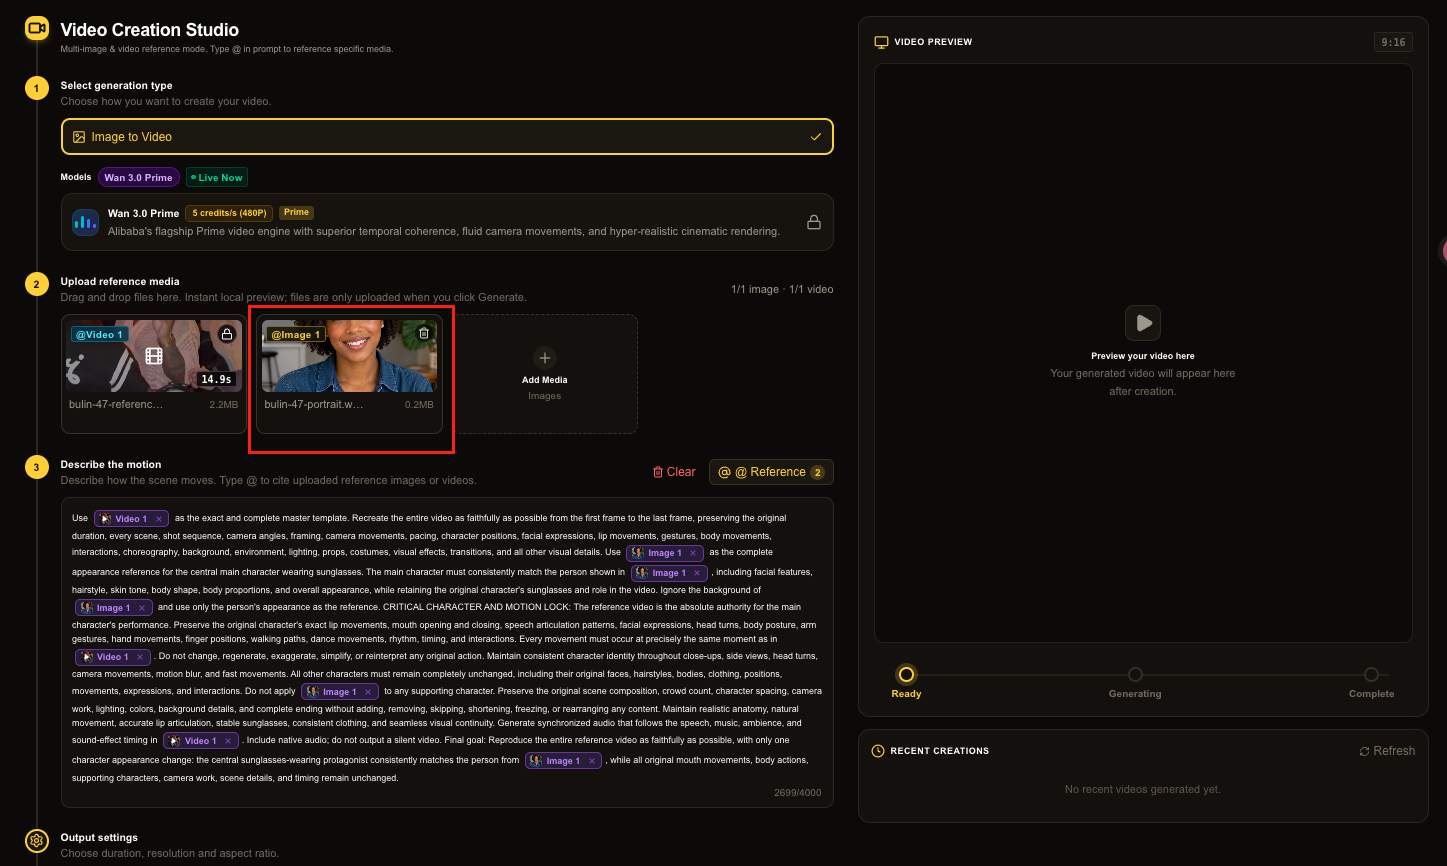This screenshot has height=866, width=1447.
Task: Click the film strip icon on Video 1
Action: pyautogui.click(x=153, y=356)
